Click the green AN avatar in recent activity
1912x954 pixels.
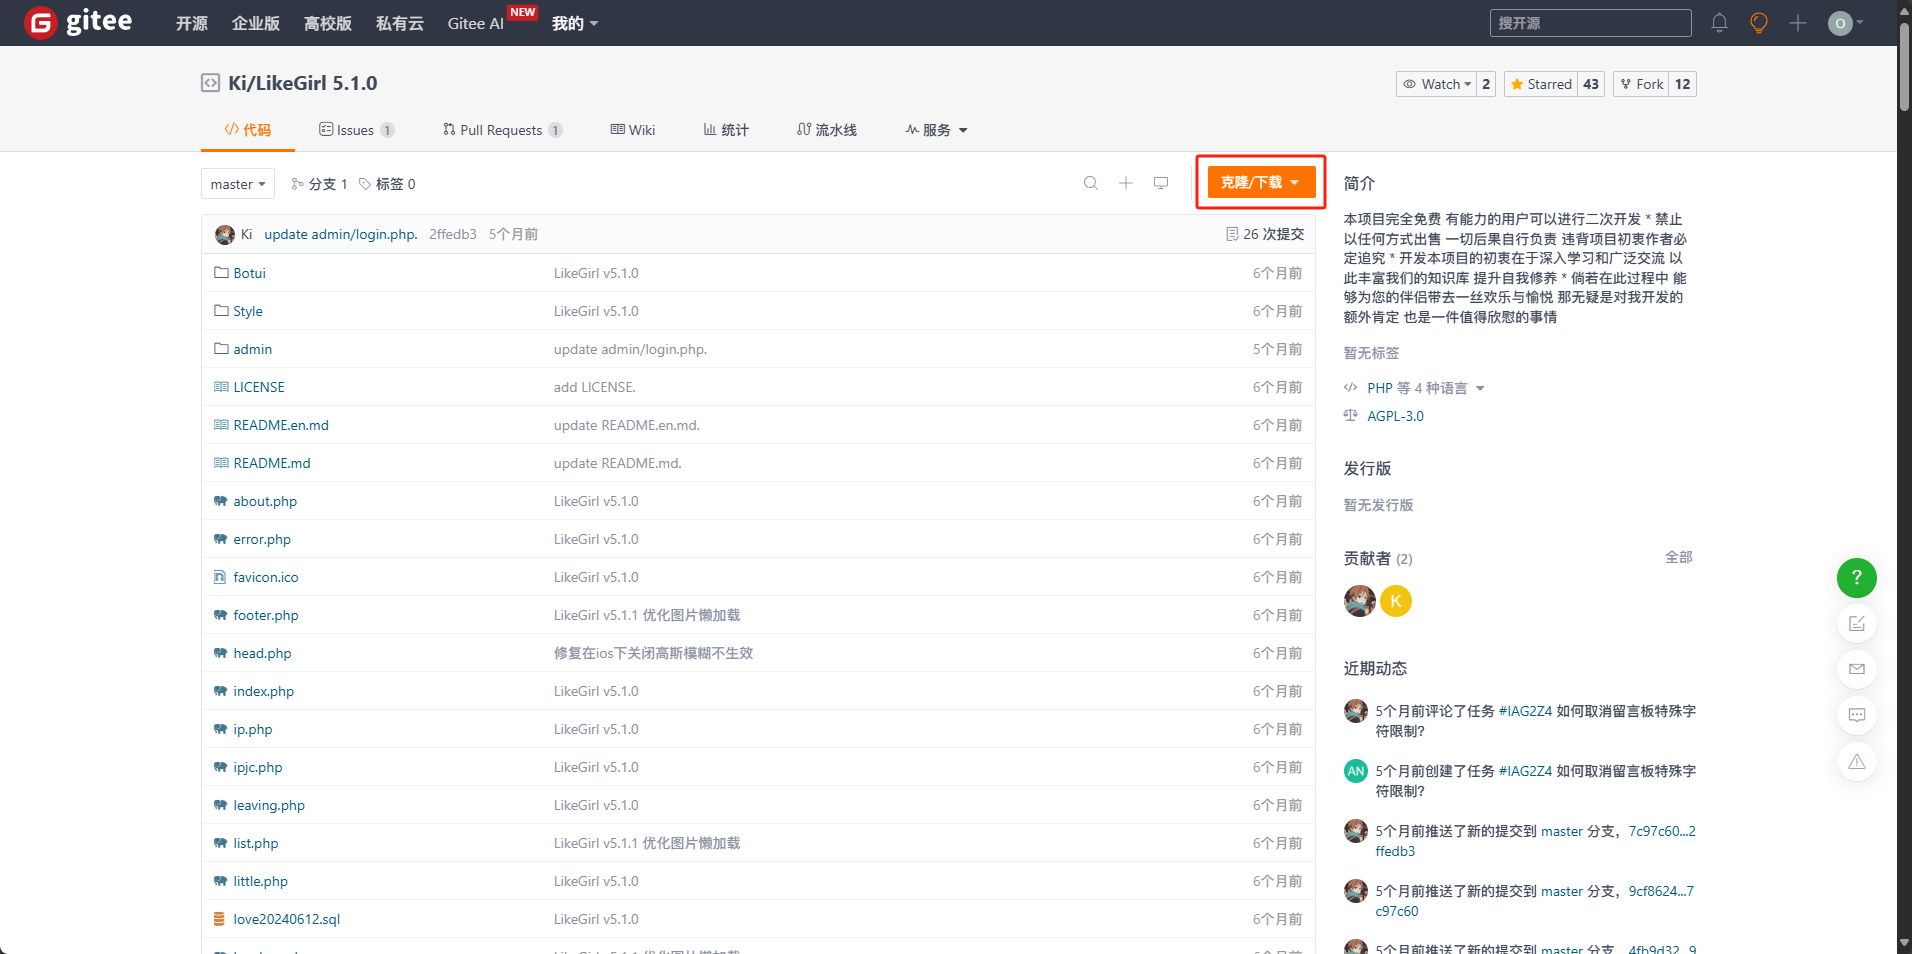(1355, 771)
